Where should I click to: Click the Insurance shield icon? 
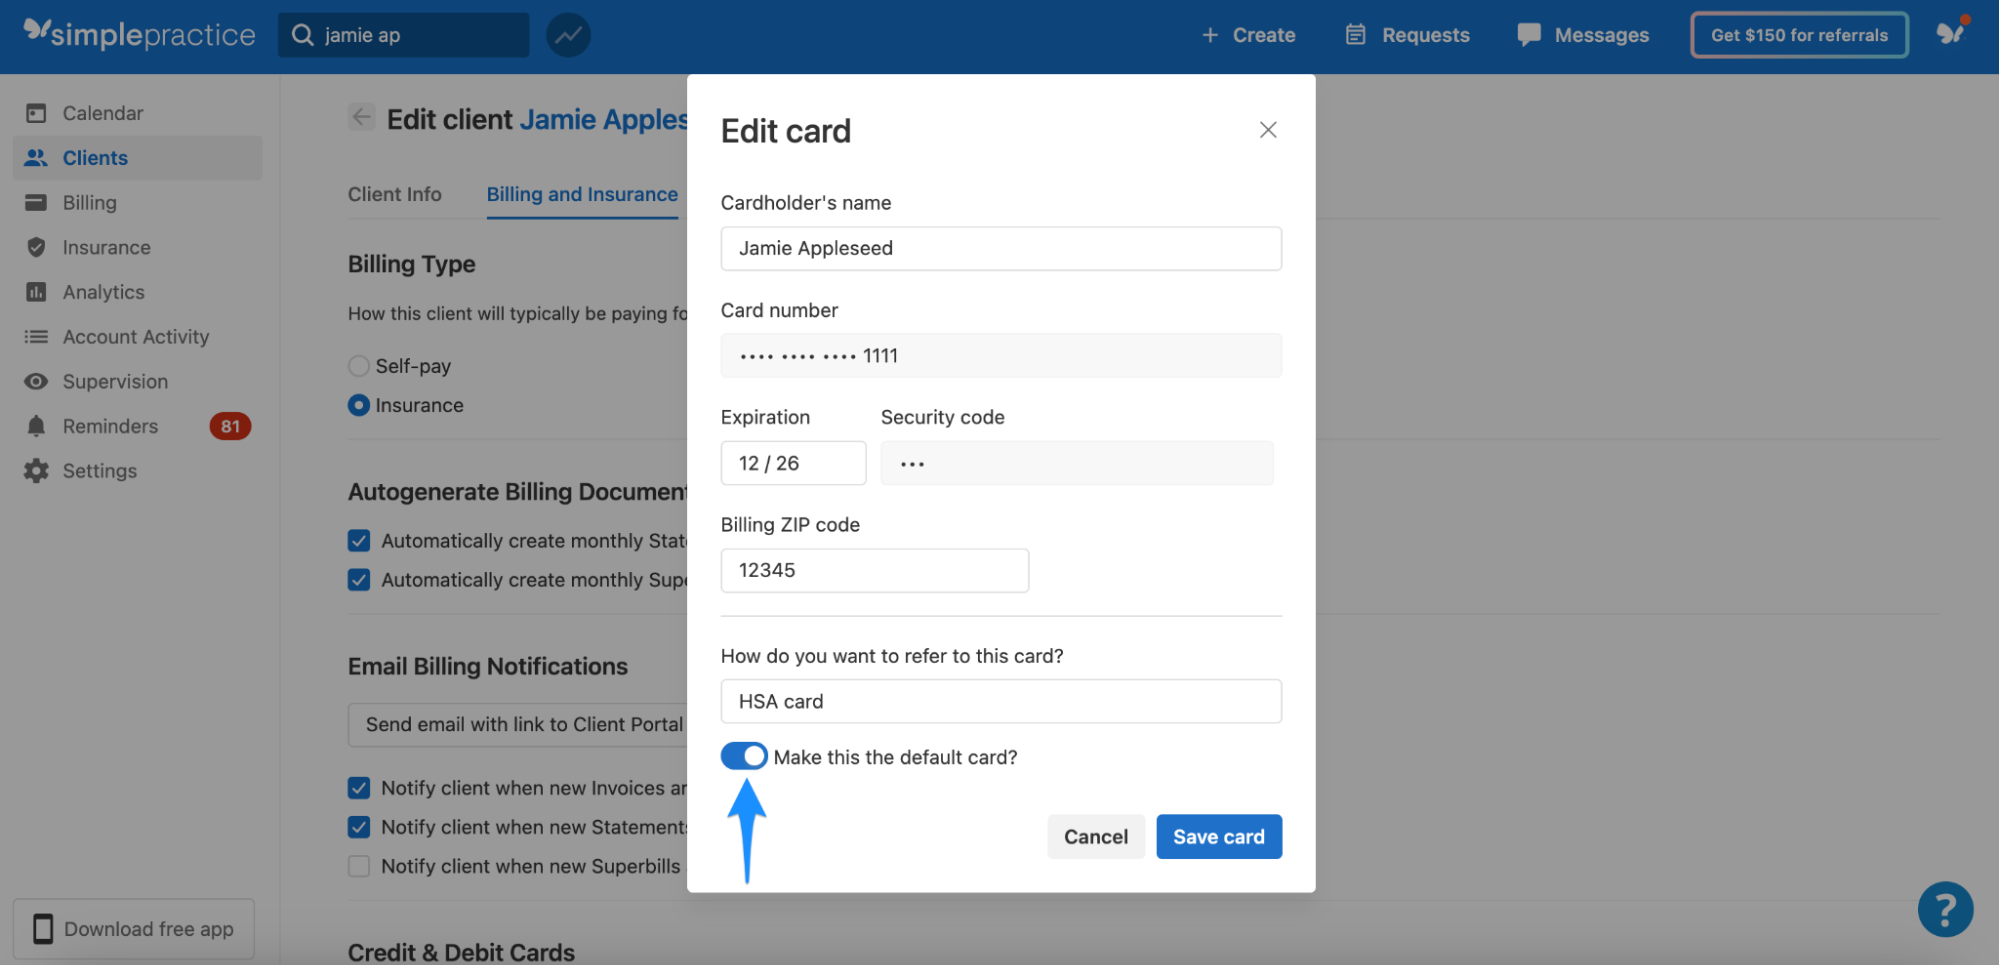click(x=34, y=247)
